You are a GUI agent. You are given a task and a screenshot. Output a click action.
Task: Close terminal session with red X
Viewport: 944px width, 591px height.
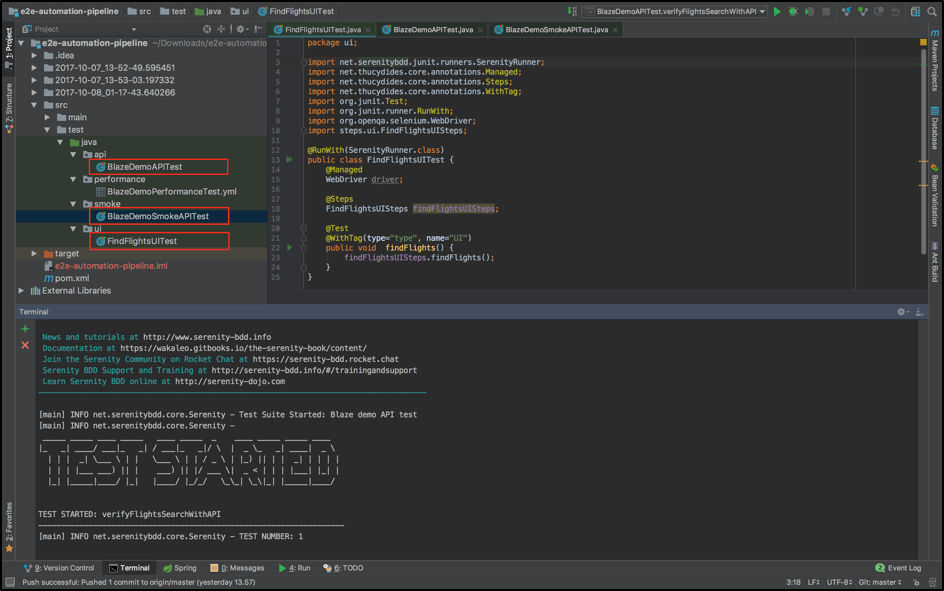(x=25, y=345)
